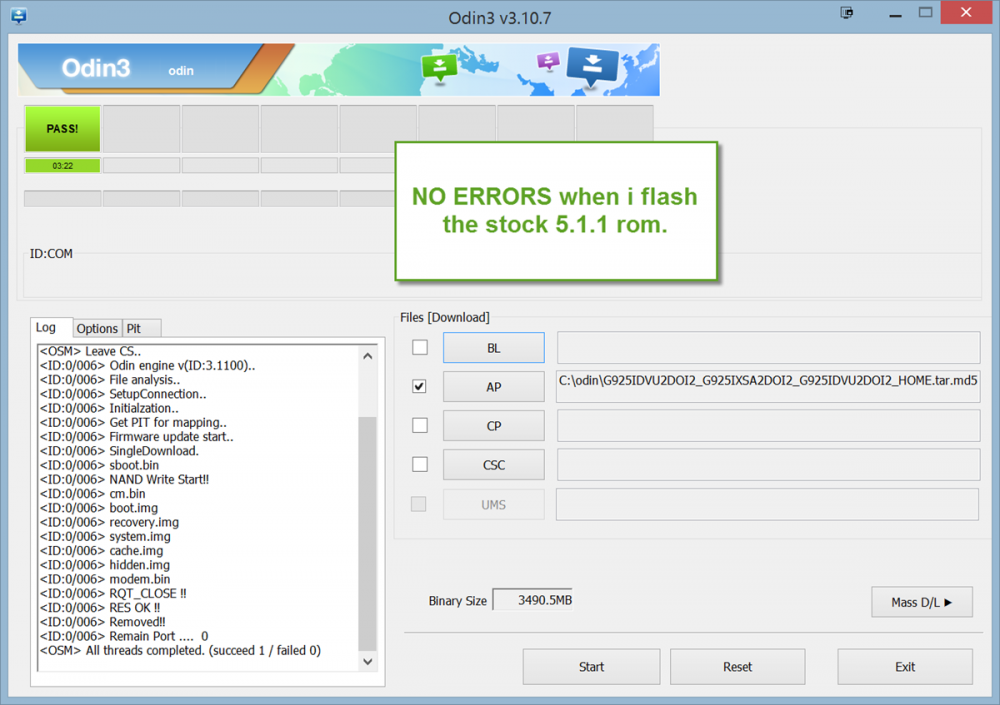Click the Reset button
Image resolution: width=1000 pixels, height=705 pixels.
(737, 667)
